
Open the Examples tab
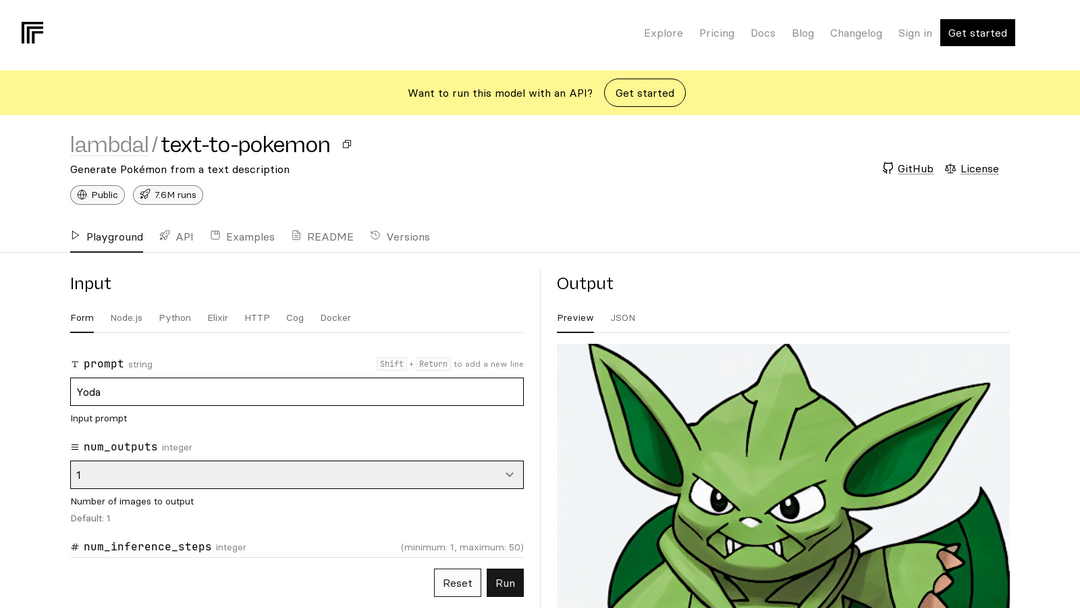[242, 237]
